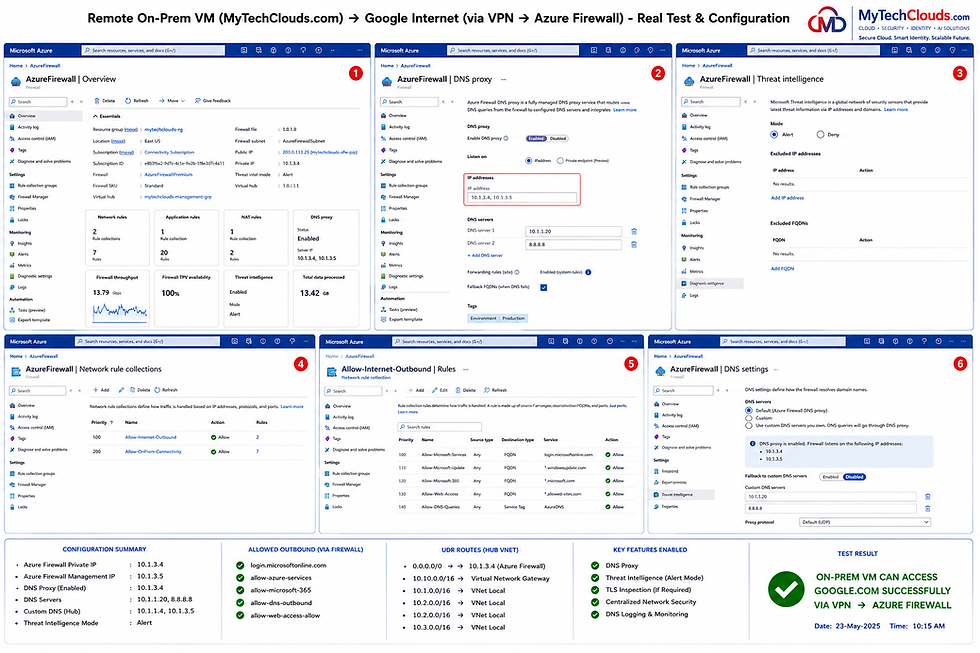Open mytechclouds-rg resource group link
Image resolution: width=980 pixels, height=653 pixels.
[x=164, y=130]
